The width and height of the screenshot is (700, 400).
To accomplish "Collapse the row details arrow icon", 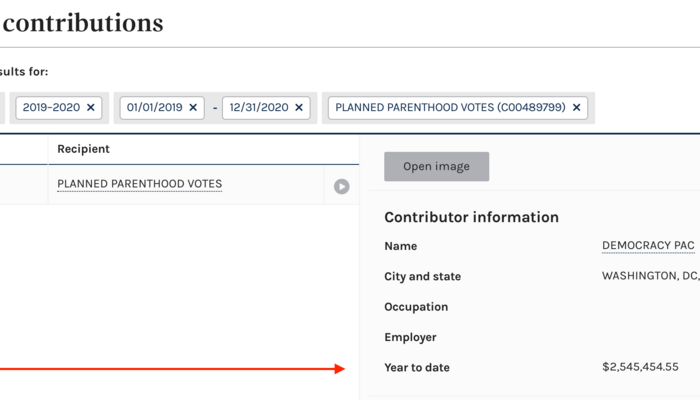I will pos(342,186).
